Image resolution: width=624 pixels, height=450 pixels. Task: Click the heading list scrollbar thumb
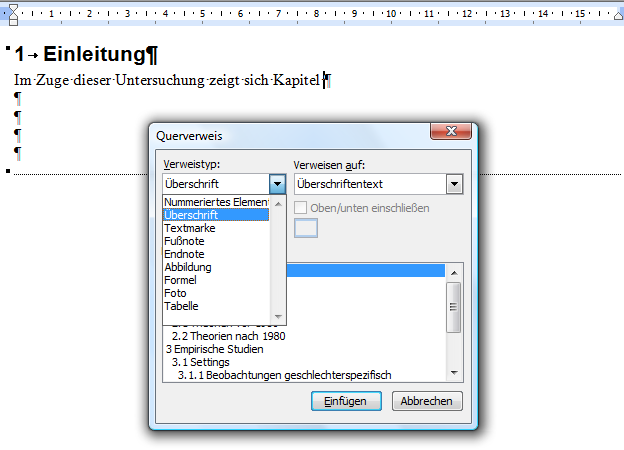coord(454,307)
